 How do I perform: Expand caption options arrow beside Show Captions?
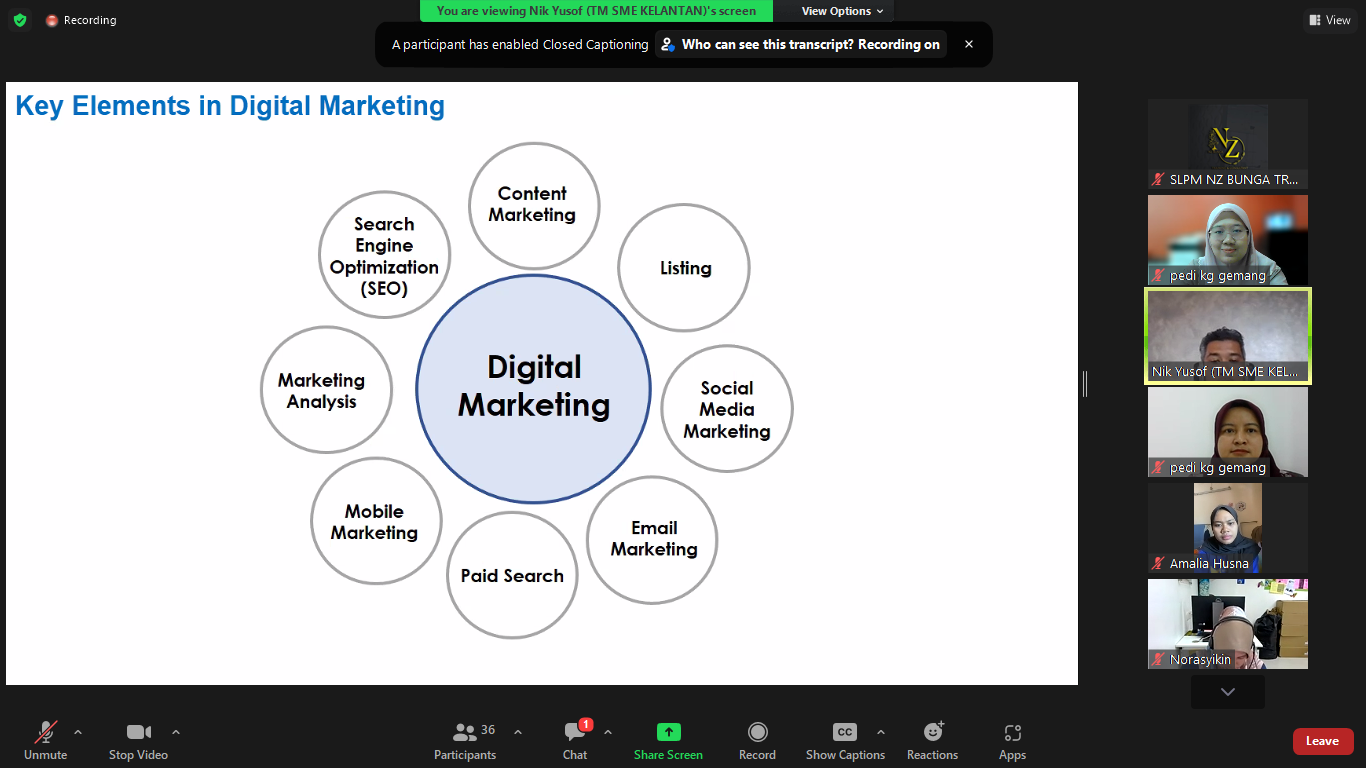tap(880, 731)
